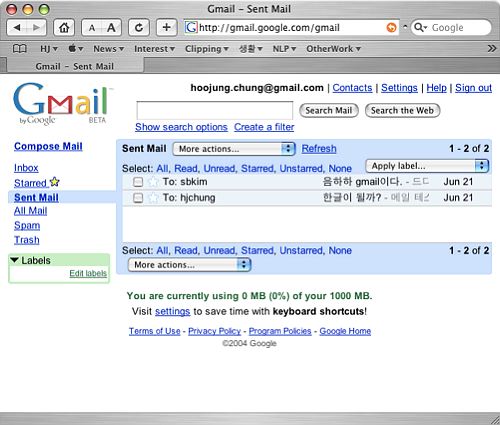Open Privacy Policy link
Viewport: 500px width, 425px height.
pyautogui.click(x=214, y=331)
